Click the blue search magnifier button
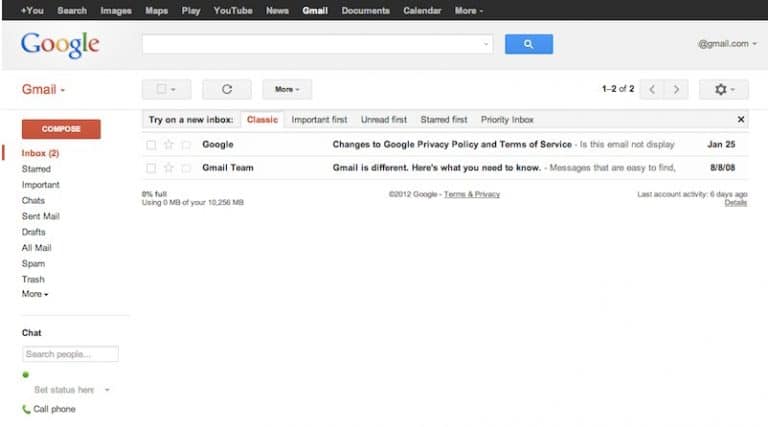 [x=528, y=44]
